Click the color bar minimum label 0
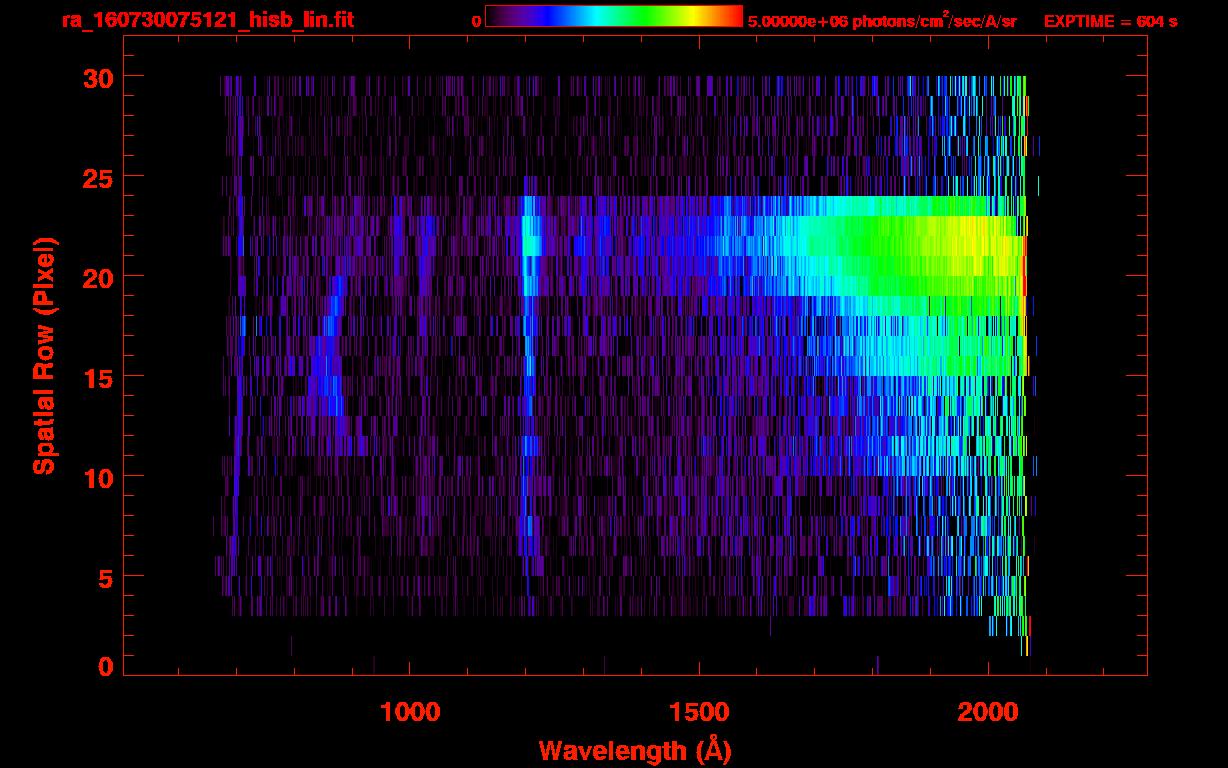Image resolution: width=1228 pixels, height=768 pixels. pyautogui.click(x=476, y=21)
